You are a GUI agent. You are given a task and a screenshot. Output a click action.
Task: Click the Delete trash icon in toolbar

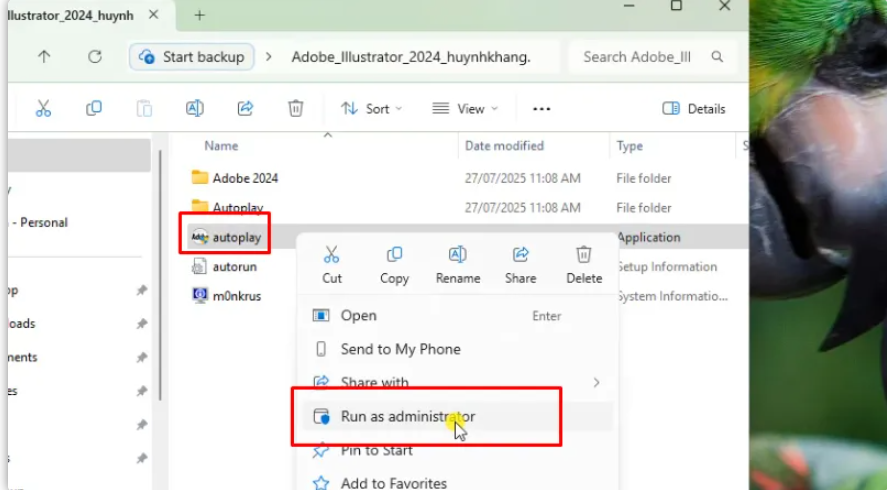296,109
